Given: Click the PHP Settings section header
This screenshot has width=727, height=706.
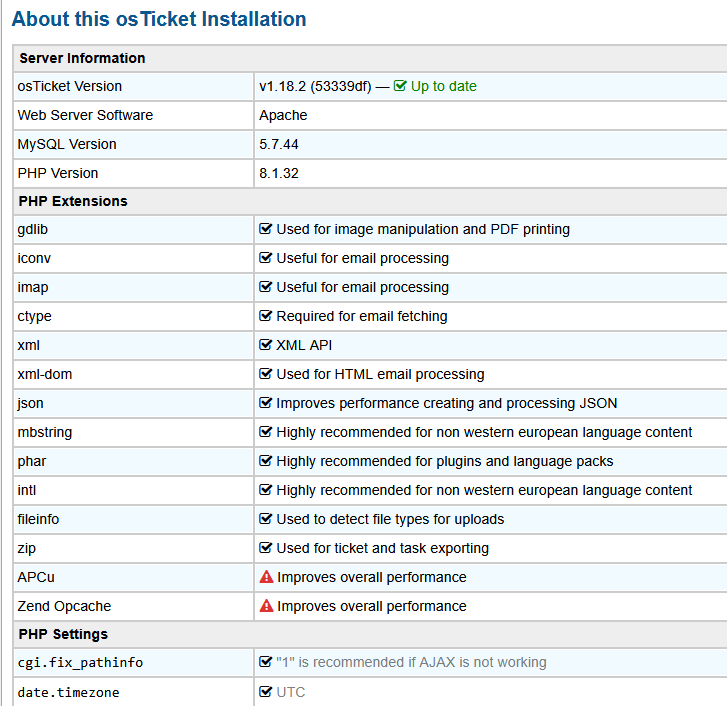Looking at the screenshot, I should pos(63,634).
